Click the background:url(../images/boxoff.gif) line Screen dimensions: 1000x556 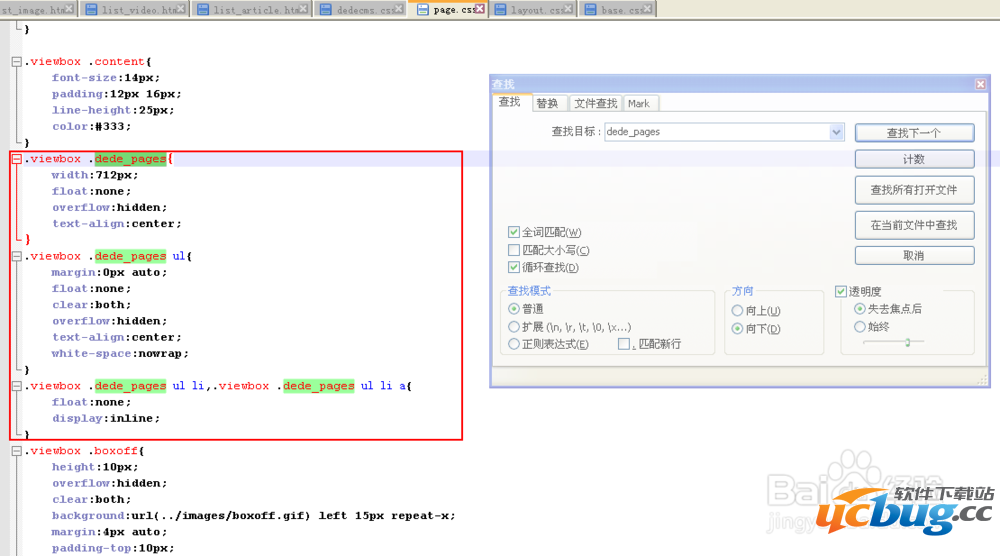[253, 516]
